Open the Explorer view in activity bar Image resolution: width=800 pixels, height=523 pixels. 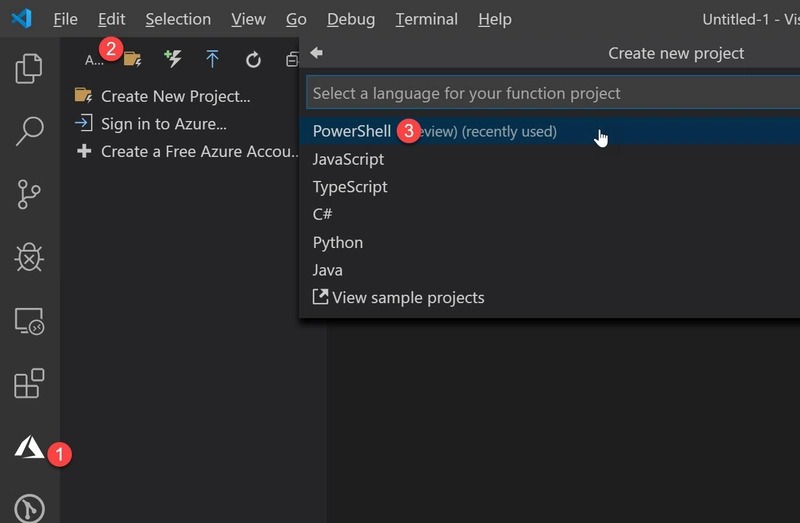point(30,69)
